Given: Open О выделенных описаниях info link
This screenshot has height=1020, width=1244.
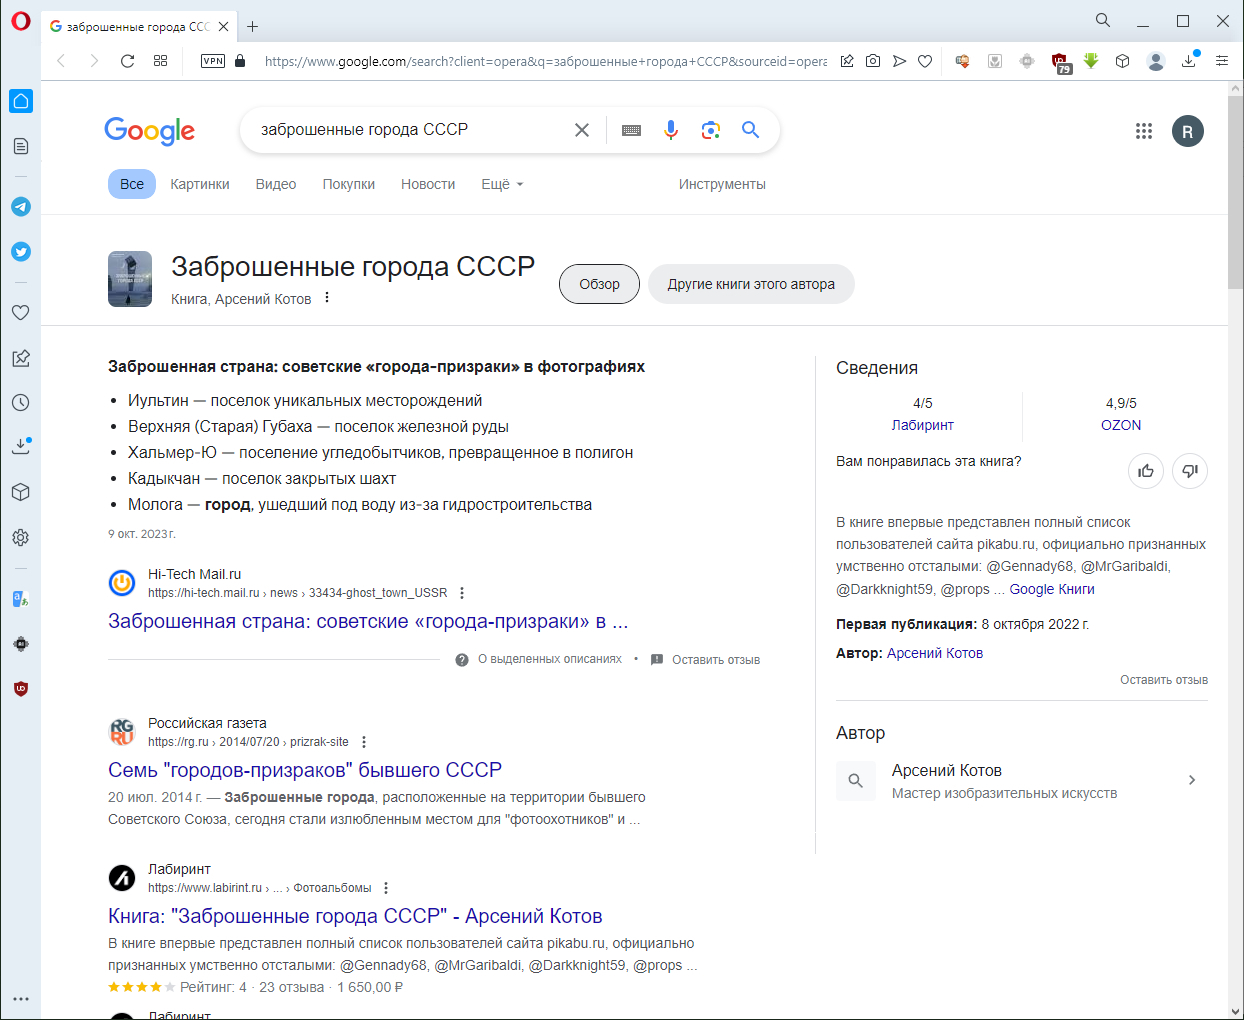Looking at the screenshot, I should point(549,659).
